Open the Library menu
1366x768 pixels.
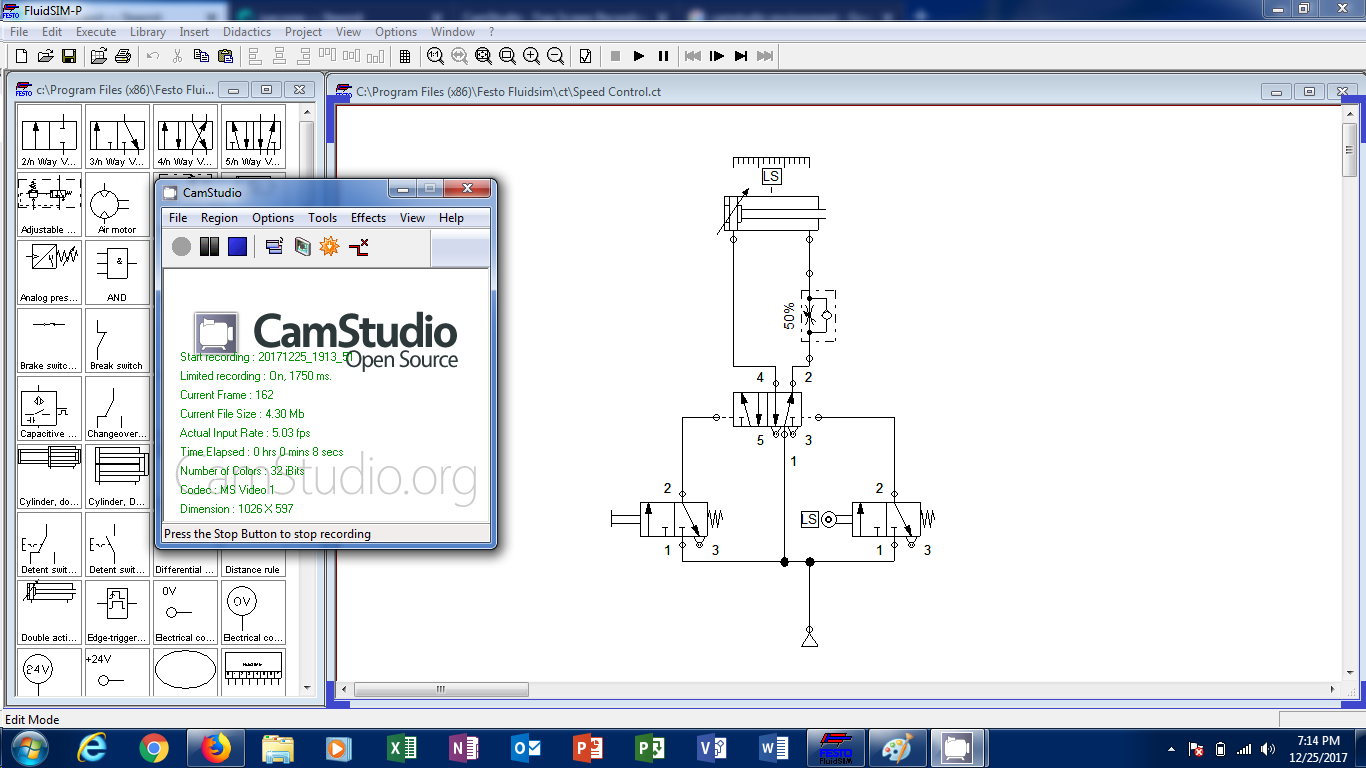pos(148,32)
